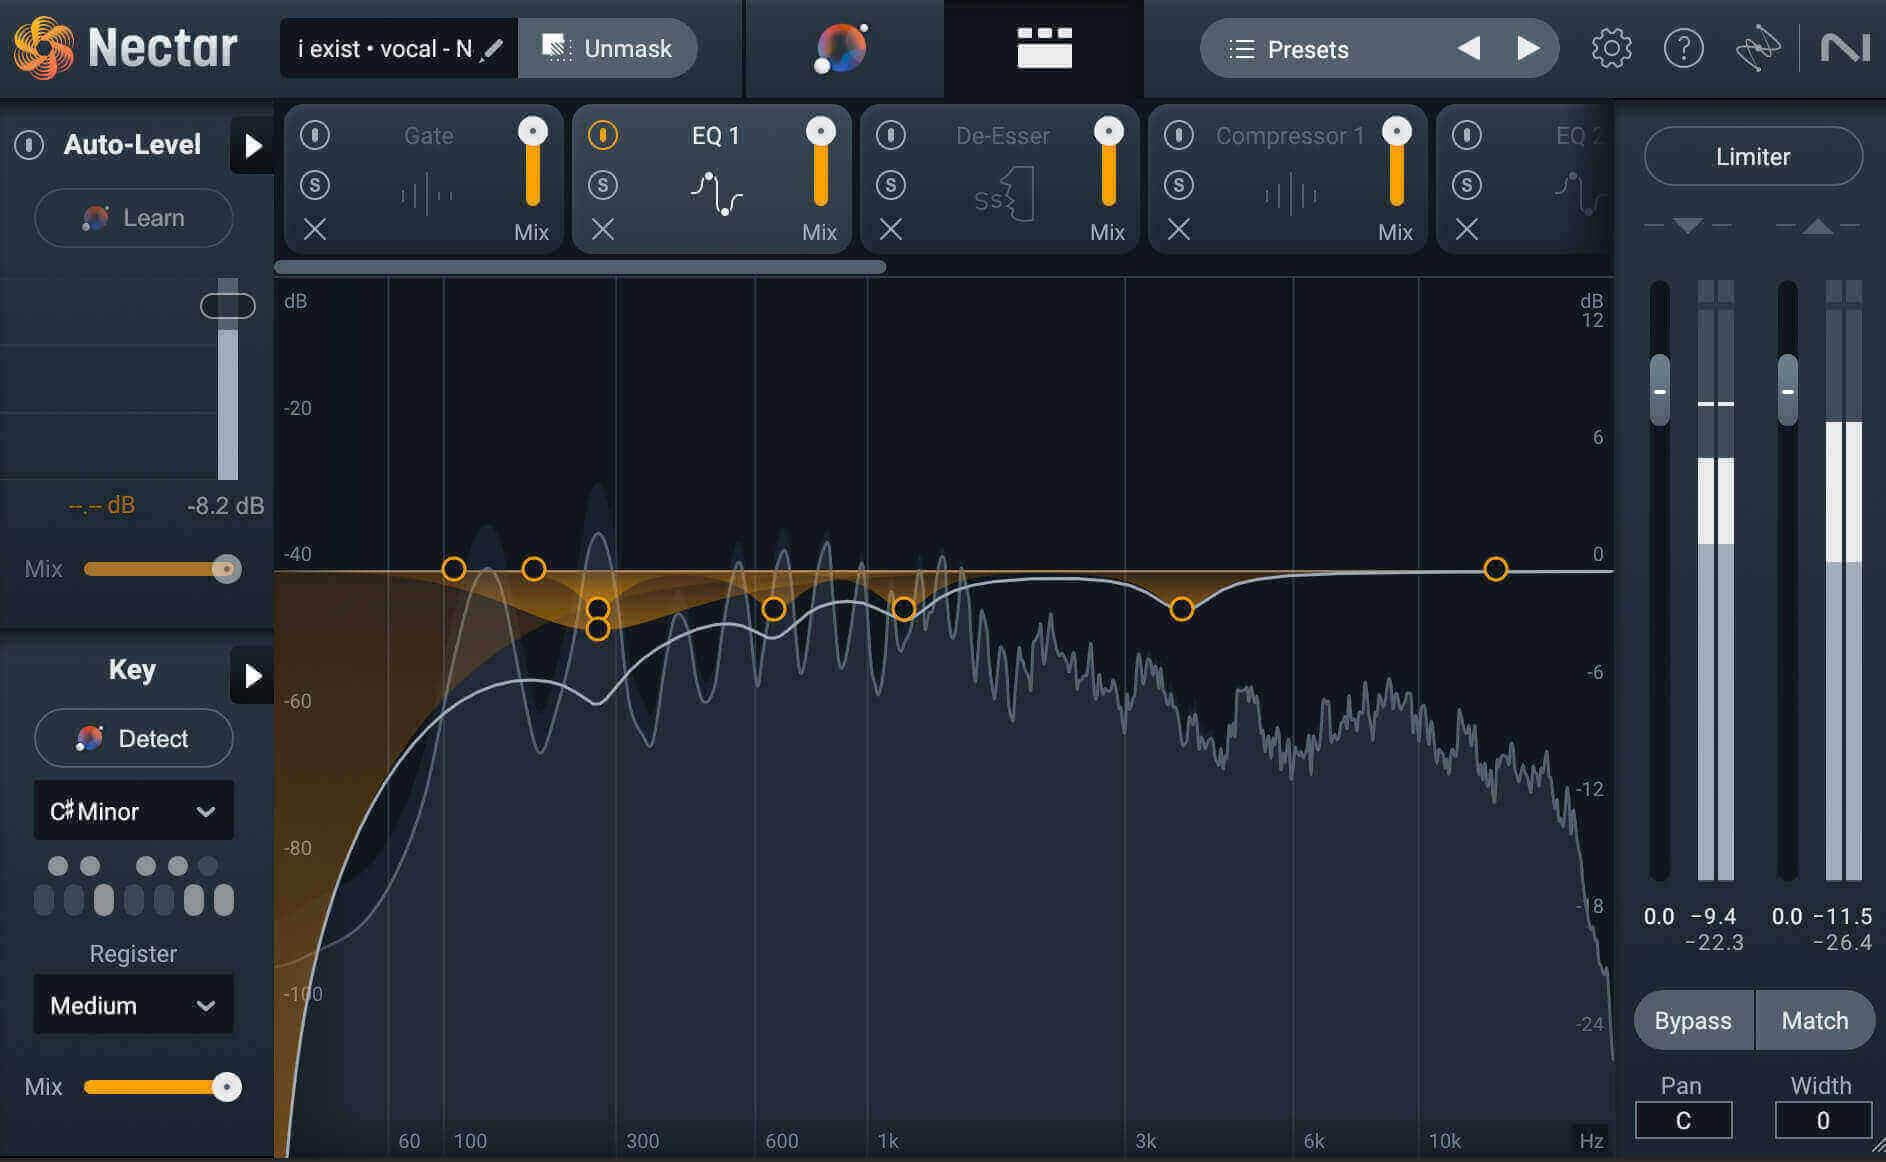Click the Unmask button

coord(607,48)
